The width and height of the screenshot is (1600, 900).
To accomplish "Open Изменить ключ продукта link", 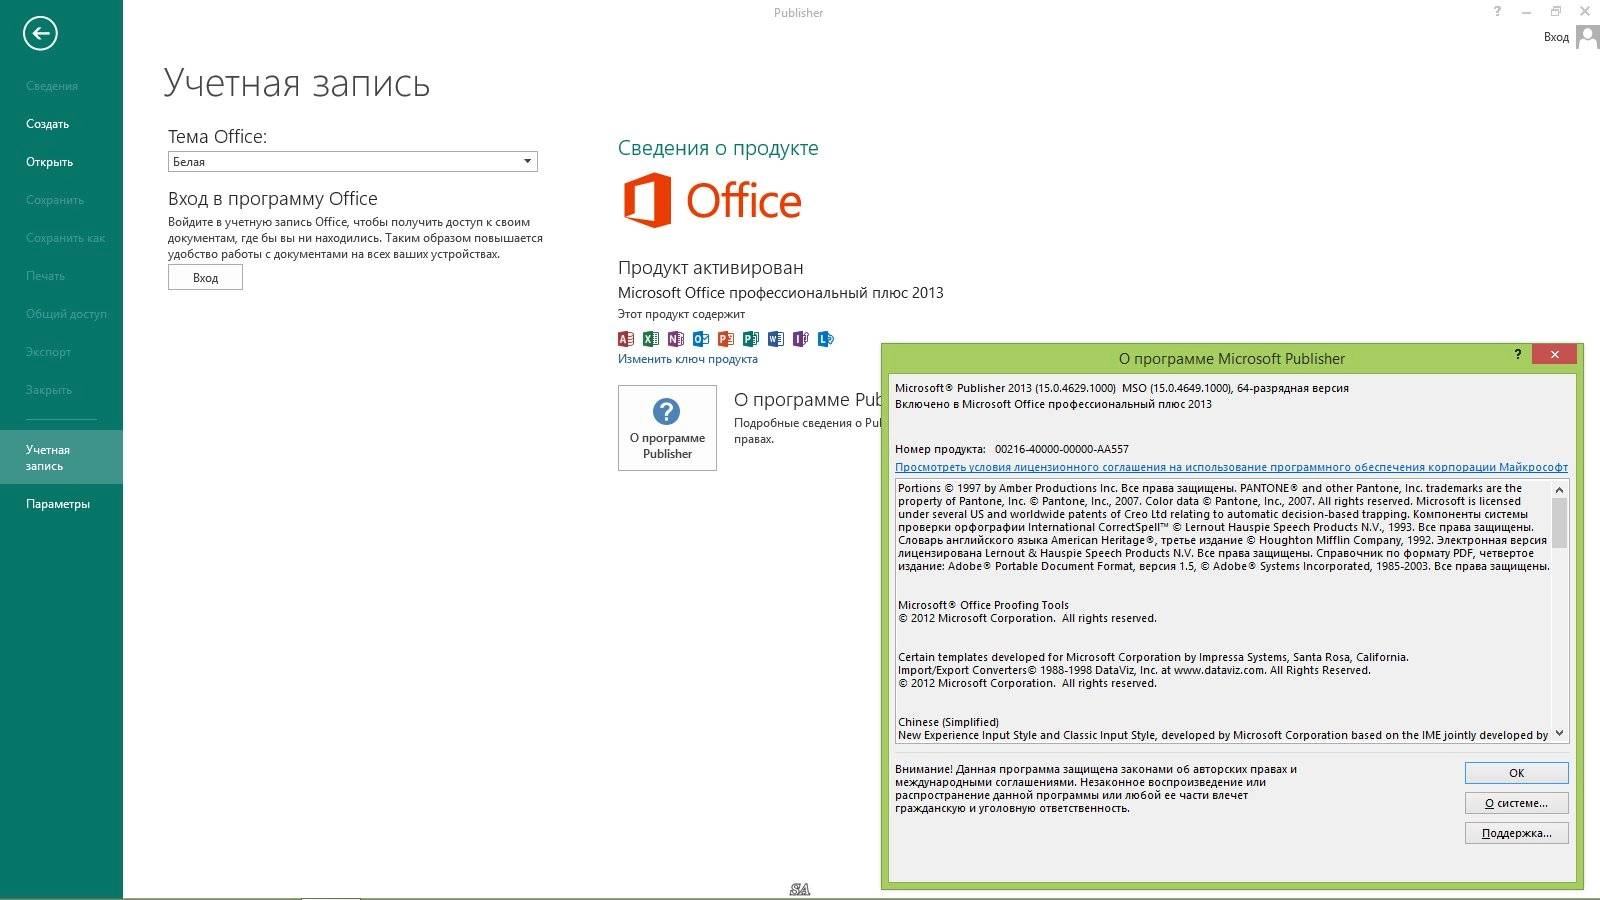I will click(x=688, y=359).
